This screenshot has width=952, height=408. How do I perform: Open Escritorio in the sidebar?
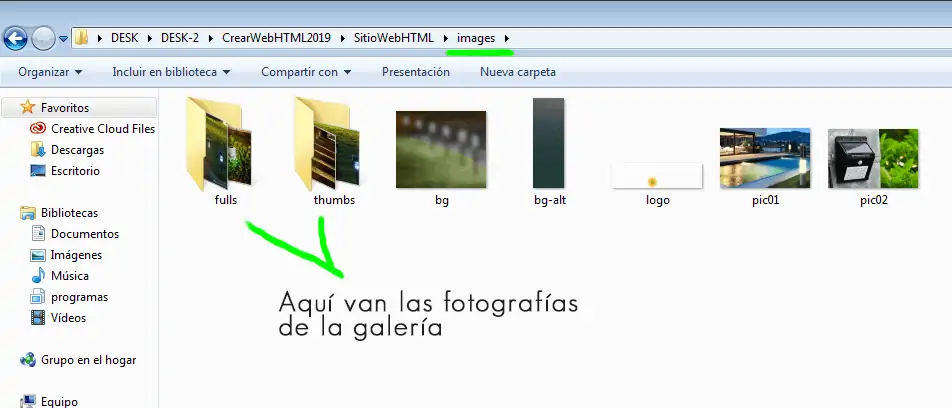[75, 171]
